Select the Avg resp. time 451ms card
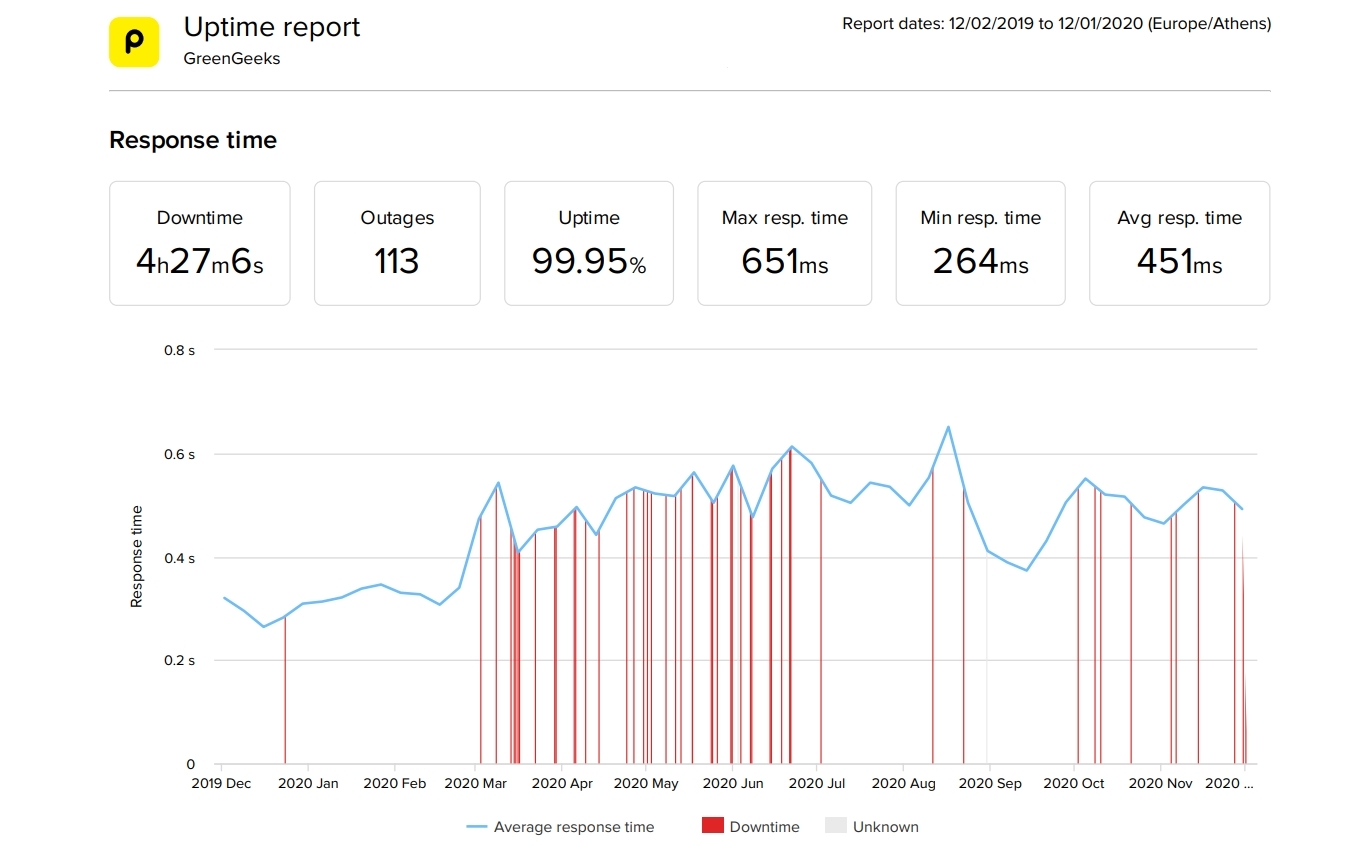The width and height of the screenshot is (1364, 850). (x=1180, y=243)
